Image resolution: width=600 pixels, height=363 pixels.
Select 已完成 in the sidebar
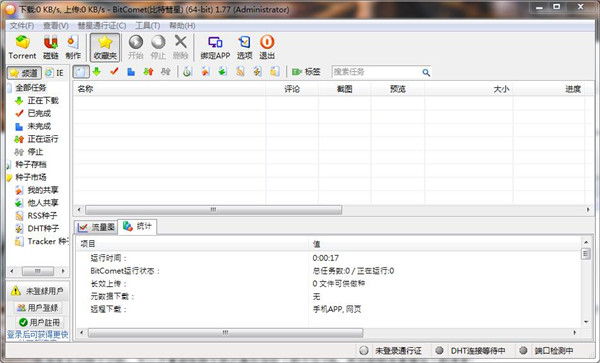(x=39, y=113)
